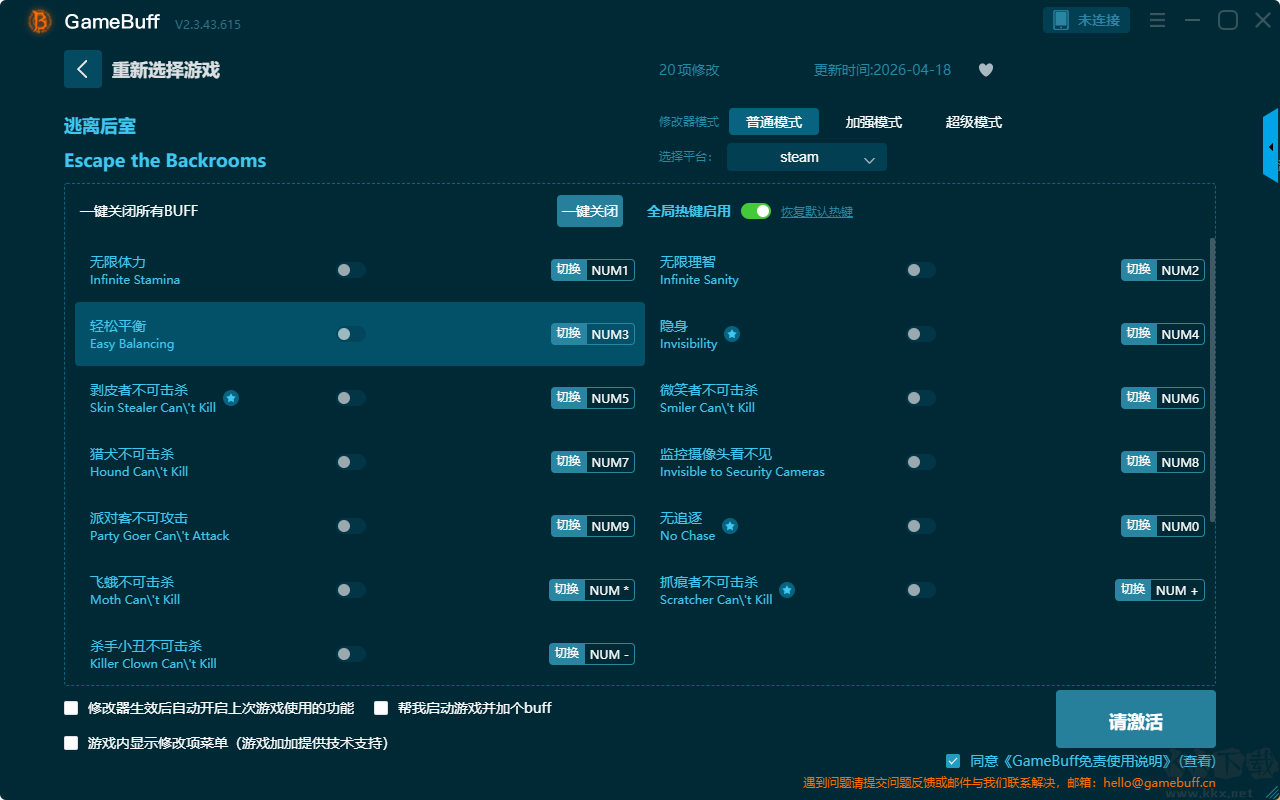Click the back arrow to reselect game
This screenshot has height=800, width=1280.
click(83, 69)
